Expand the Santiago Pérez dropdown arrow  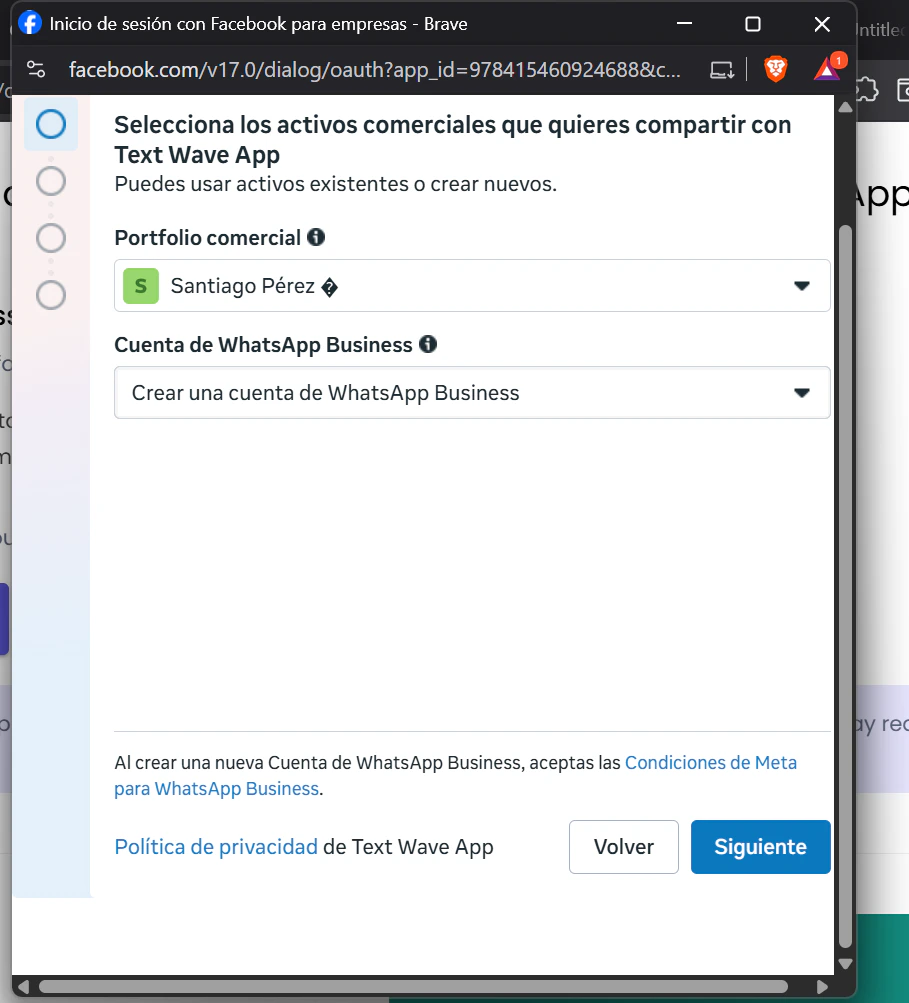802,286
